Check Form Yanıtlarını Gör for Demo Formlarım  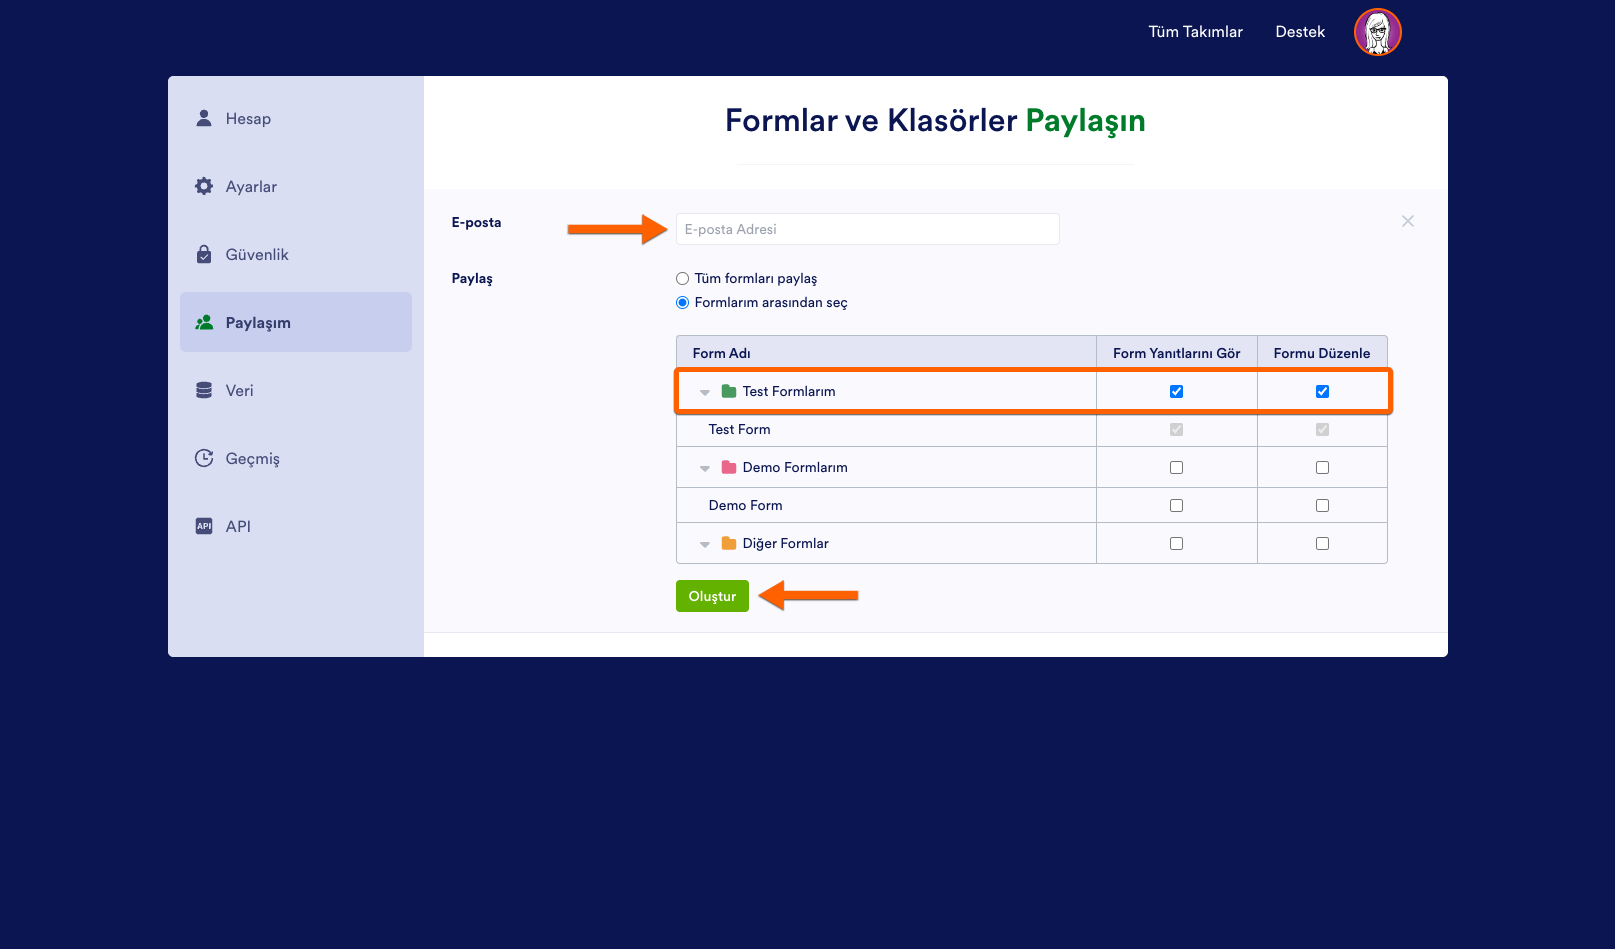(1176, 467)
